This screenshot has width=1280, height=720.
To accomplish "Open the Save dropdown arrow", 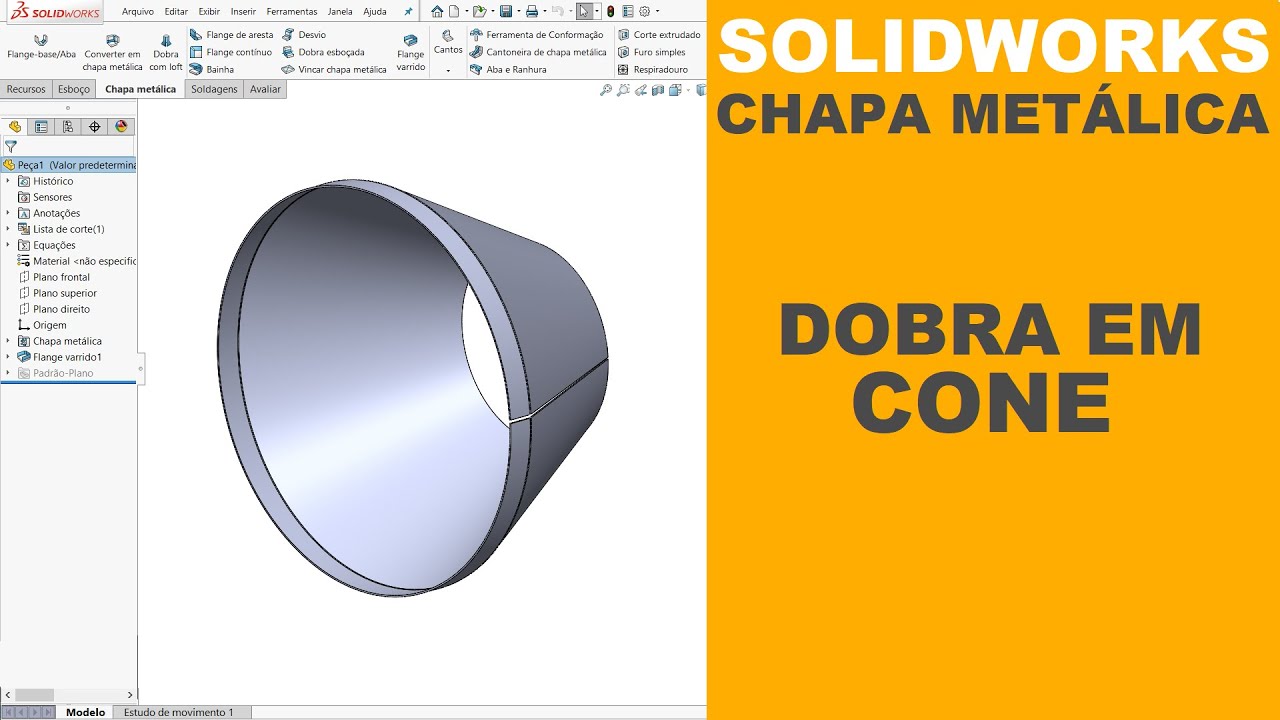I will pos(517,12).
